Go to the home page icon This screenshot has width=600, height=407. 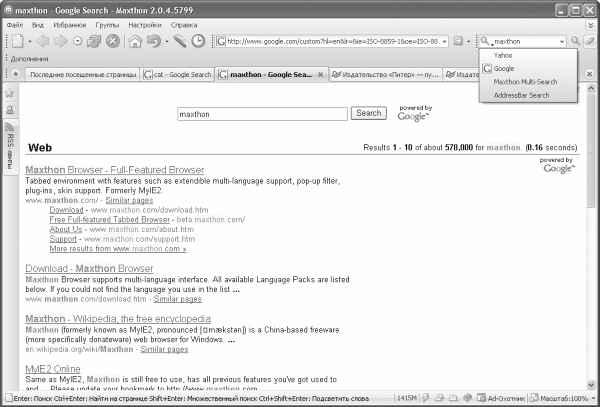point(135,41)
